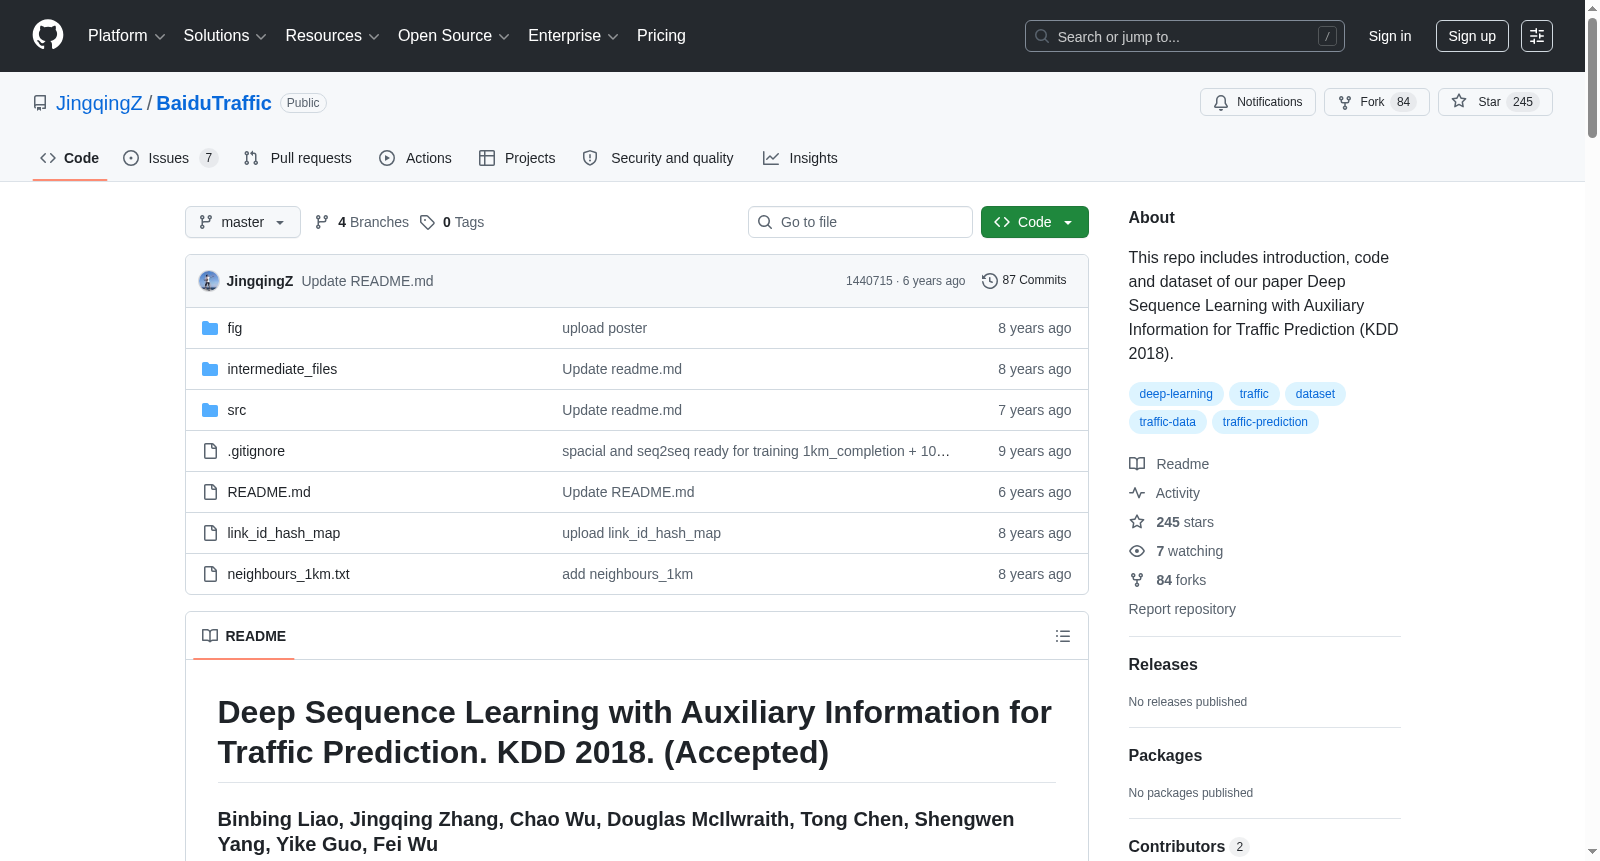Viewport: 1600px width, 861px height.
Task: Click the Readme book icon in About
Action: coord(1137,464)
